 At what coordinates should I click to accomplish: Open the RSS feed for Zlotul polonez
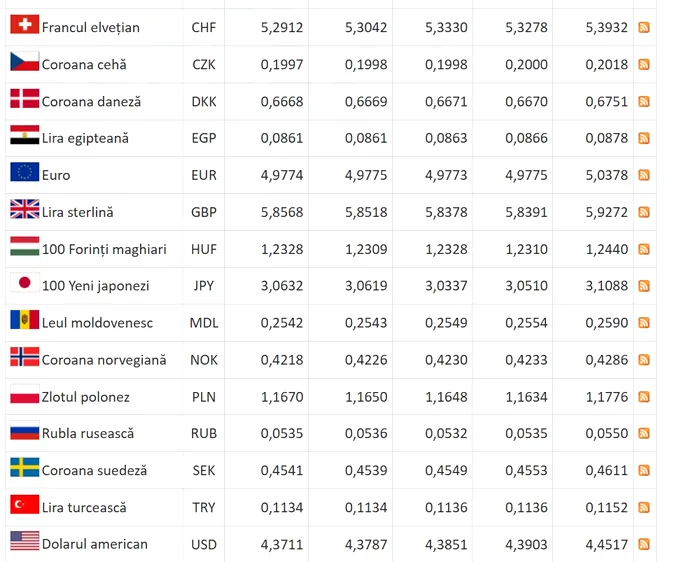coord(644,397)
